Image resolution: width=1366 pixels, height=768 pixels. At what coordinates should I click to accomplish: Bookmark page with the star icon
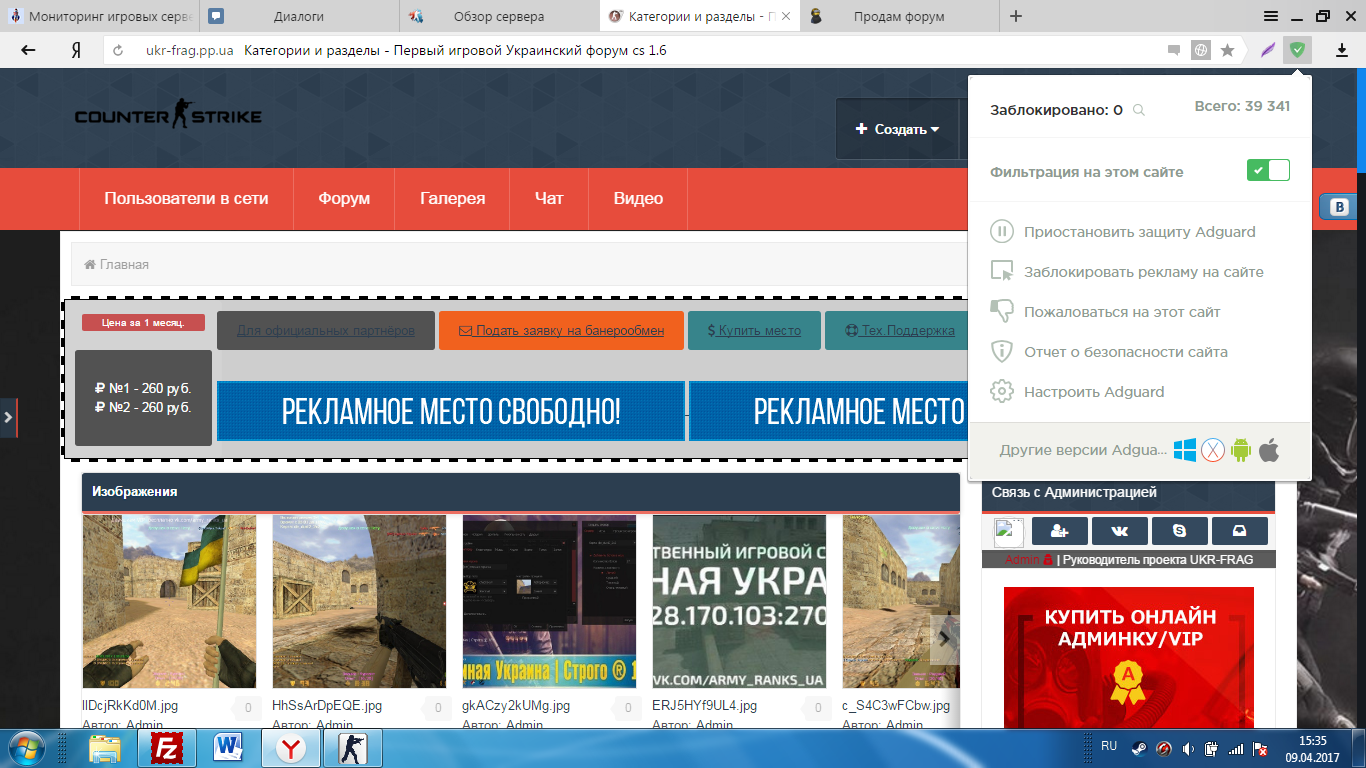[1227, 49]
